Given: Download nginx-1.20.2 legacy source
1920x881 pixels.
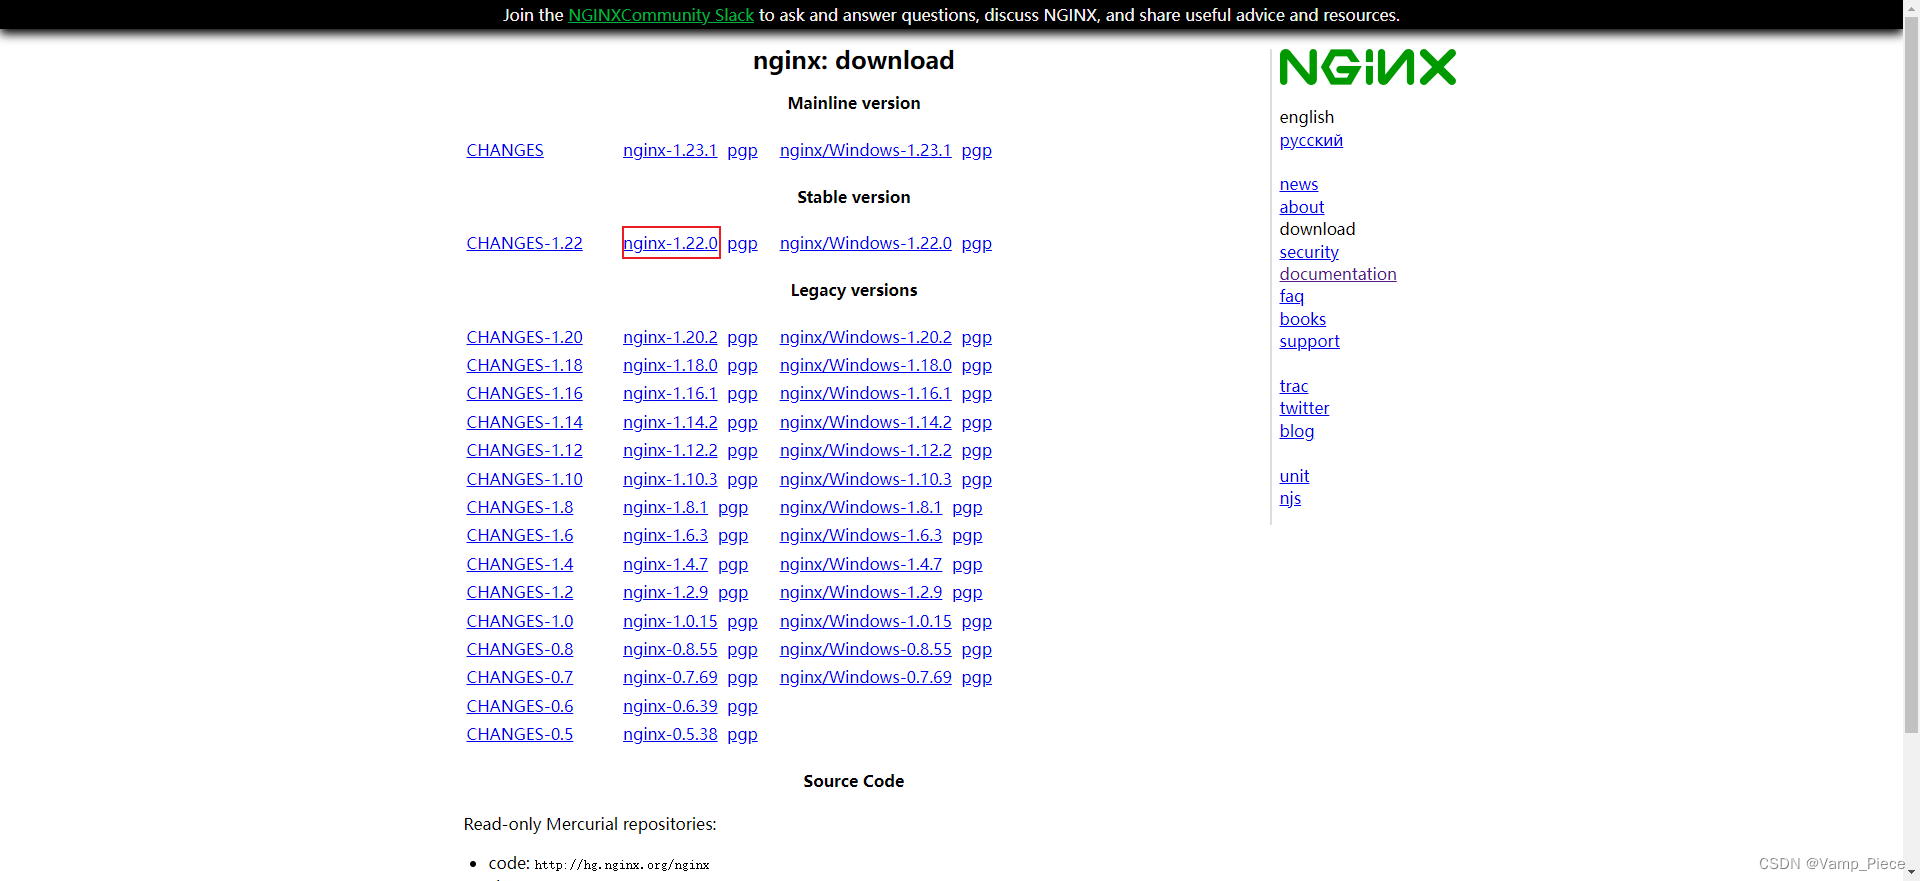Looking at the screenshot, I should click(670, 337).
